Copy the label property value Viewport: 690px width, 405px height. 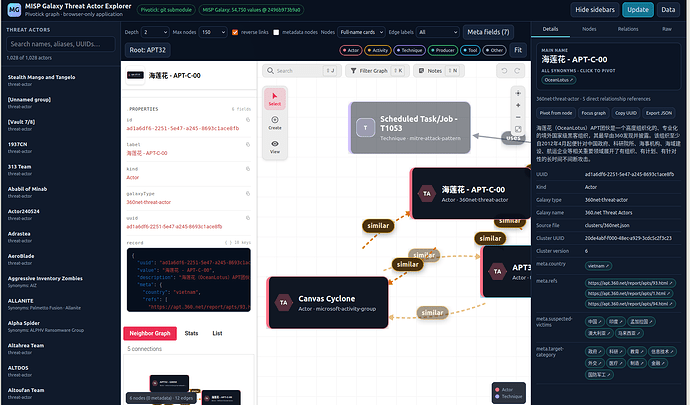click(248, 144)
